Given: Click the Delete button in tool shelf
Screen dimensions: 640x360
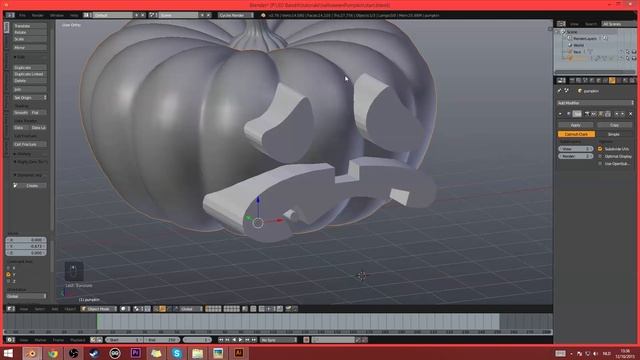Looking at the screenshot, I should (x=29, y=80).
